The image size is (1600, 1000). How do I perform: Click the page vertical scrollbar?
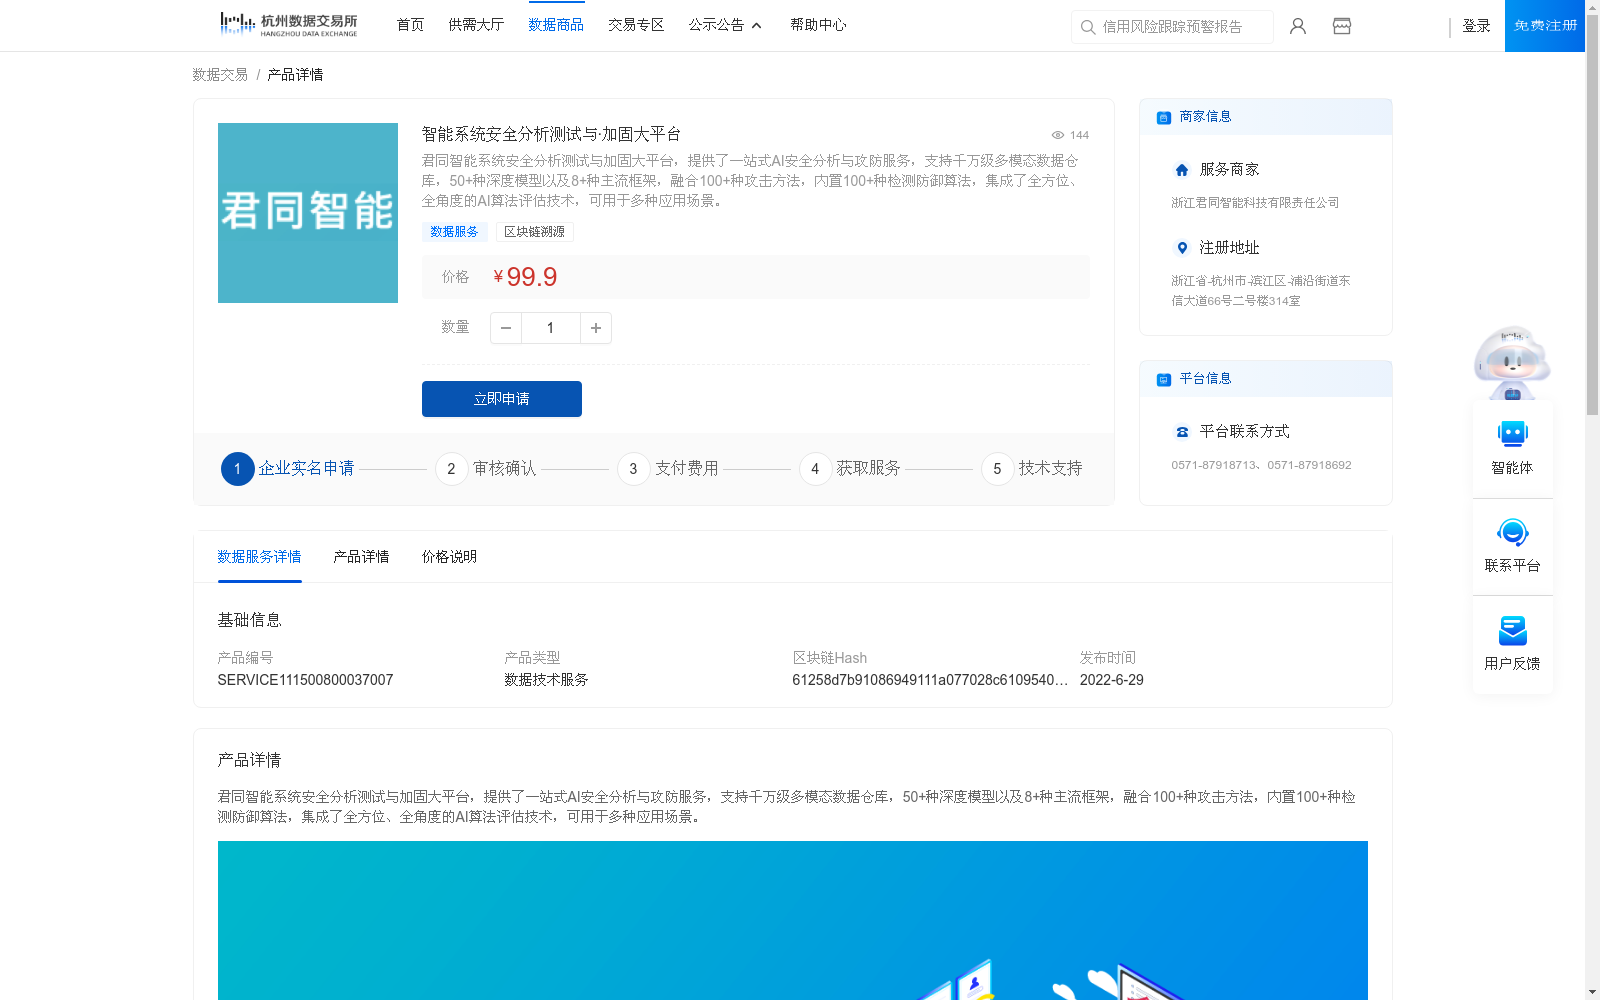coord(1592,215)
